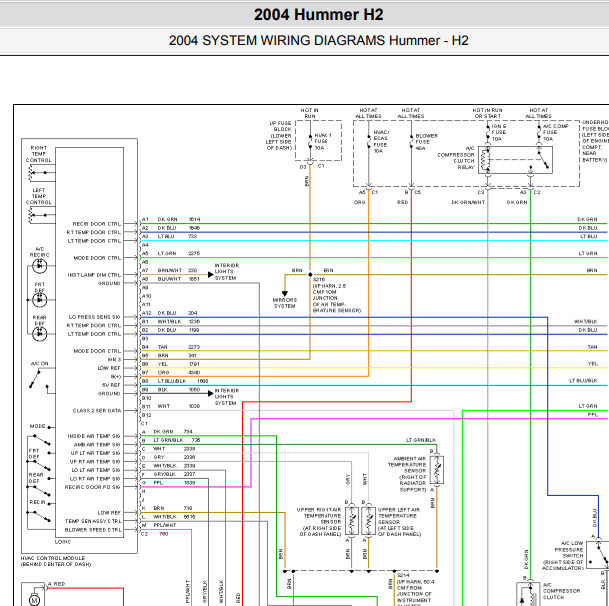Select wire number '734' next to DK GRN
The image size is (609, 606).
tap(188, 432)
